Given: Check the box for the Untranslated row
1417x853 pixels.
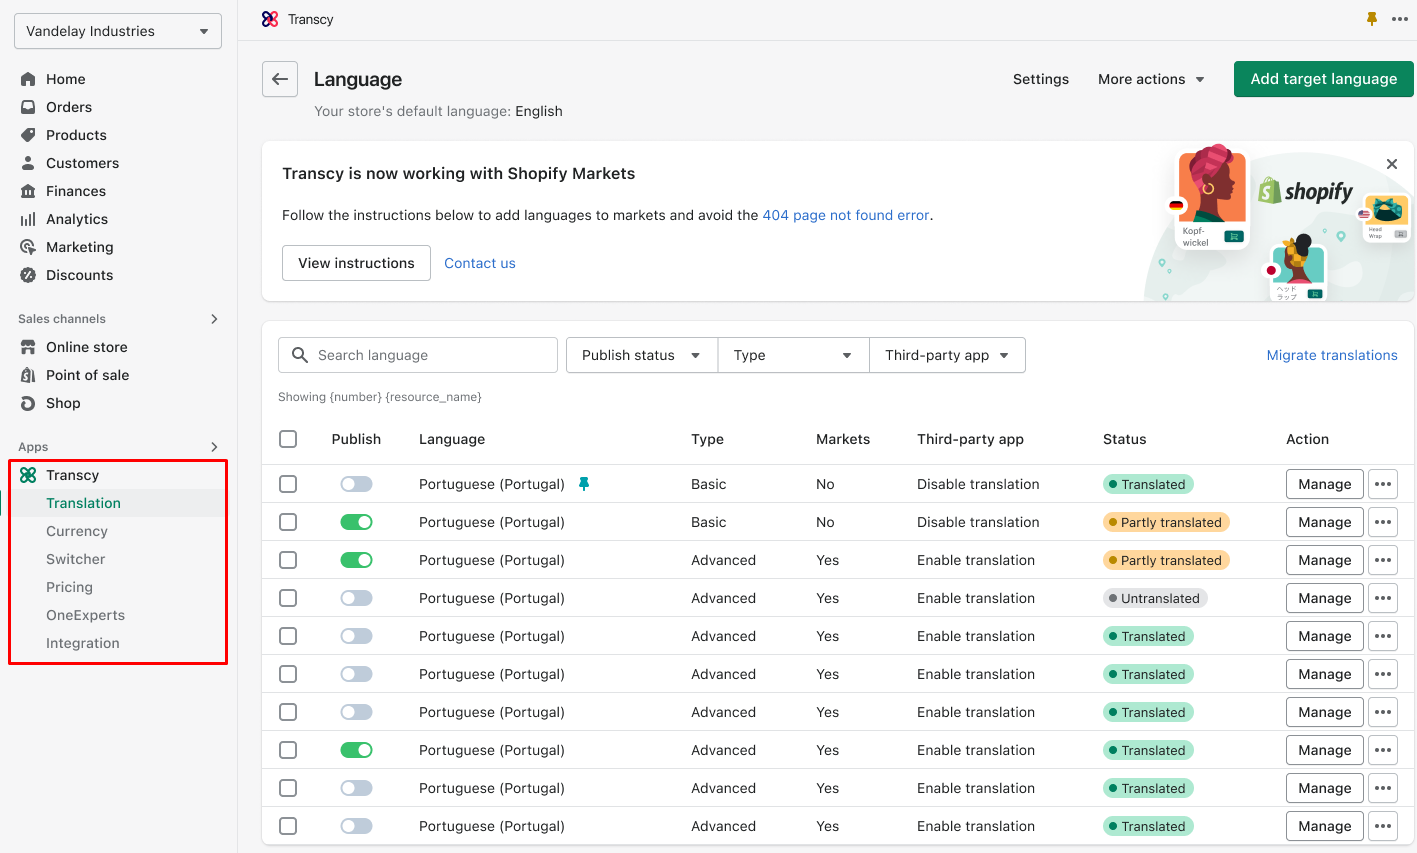Looking at the screenshot, I should 288,598.
